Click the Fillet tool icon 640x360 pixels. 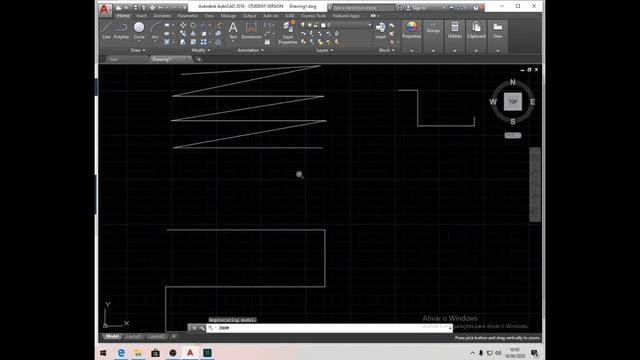[204, 34]
